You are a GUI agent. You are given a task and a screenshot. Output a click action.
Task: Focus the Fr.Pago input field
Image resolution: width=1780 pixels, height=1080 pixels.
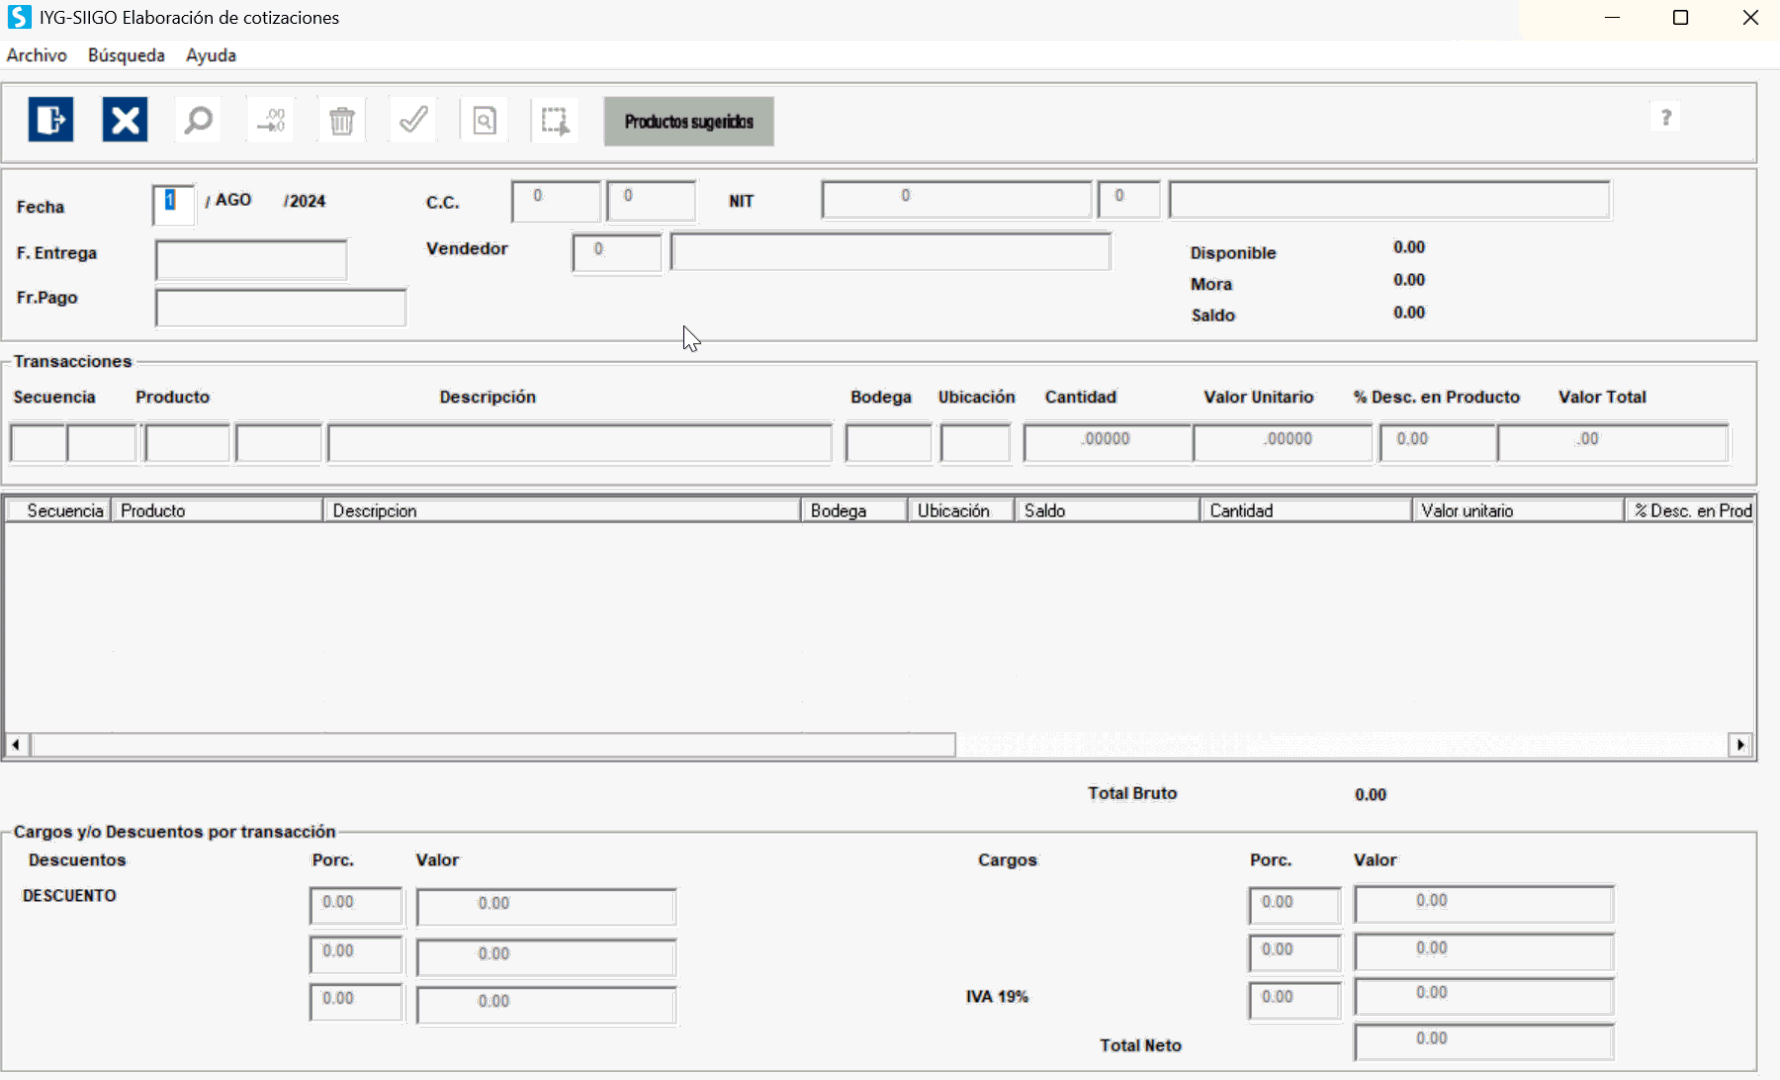coord(280,307)
